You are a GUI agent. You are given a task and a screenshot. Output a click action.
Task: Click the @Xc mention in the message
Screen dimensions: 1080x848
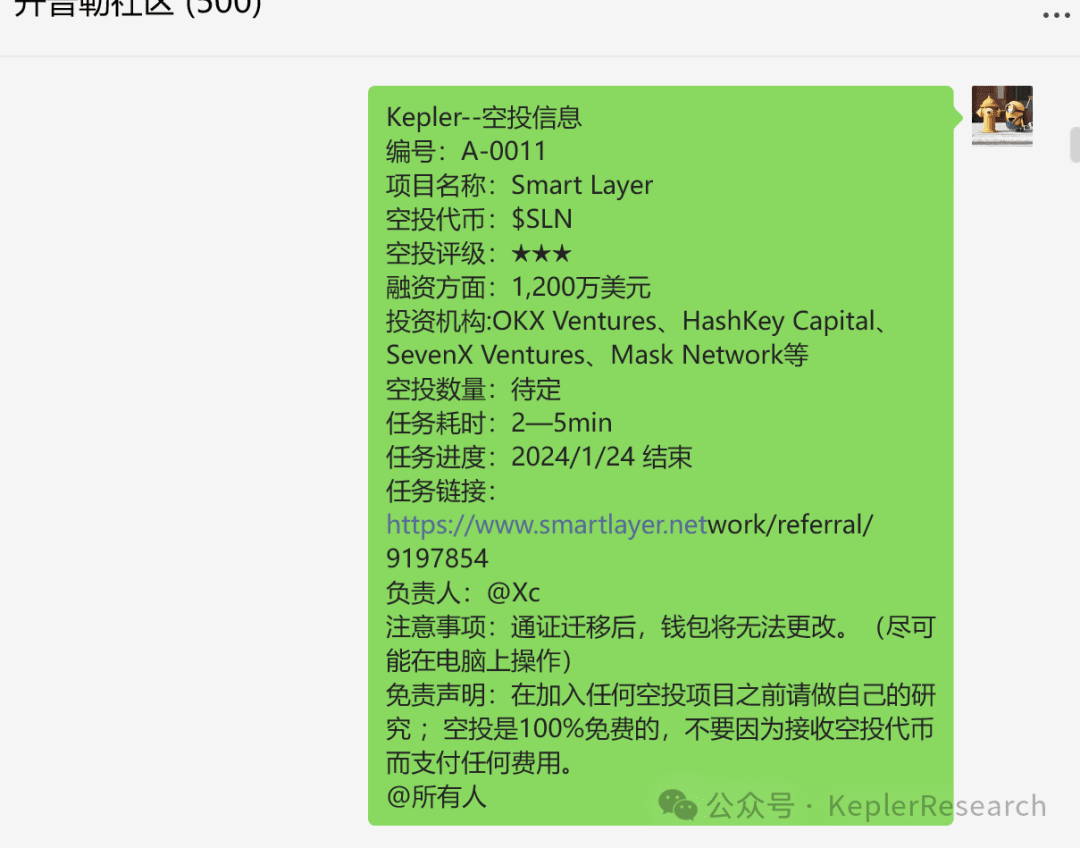pos(513,592)
